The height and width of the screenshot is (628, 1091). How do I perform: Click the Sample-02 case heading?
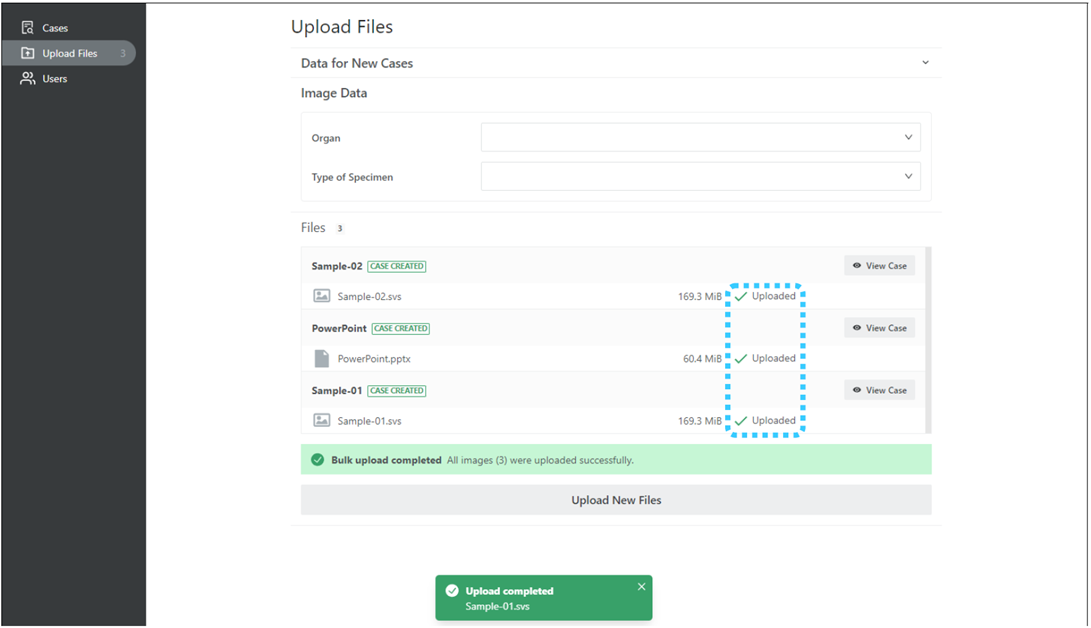(337, 266)
